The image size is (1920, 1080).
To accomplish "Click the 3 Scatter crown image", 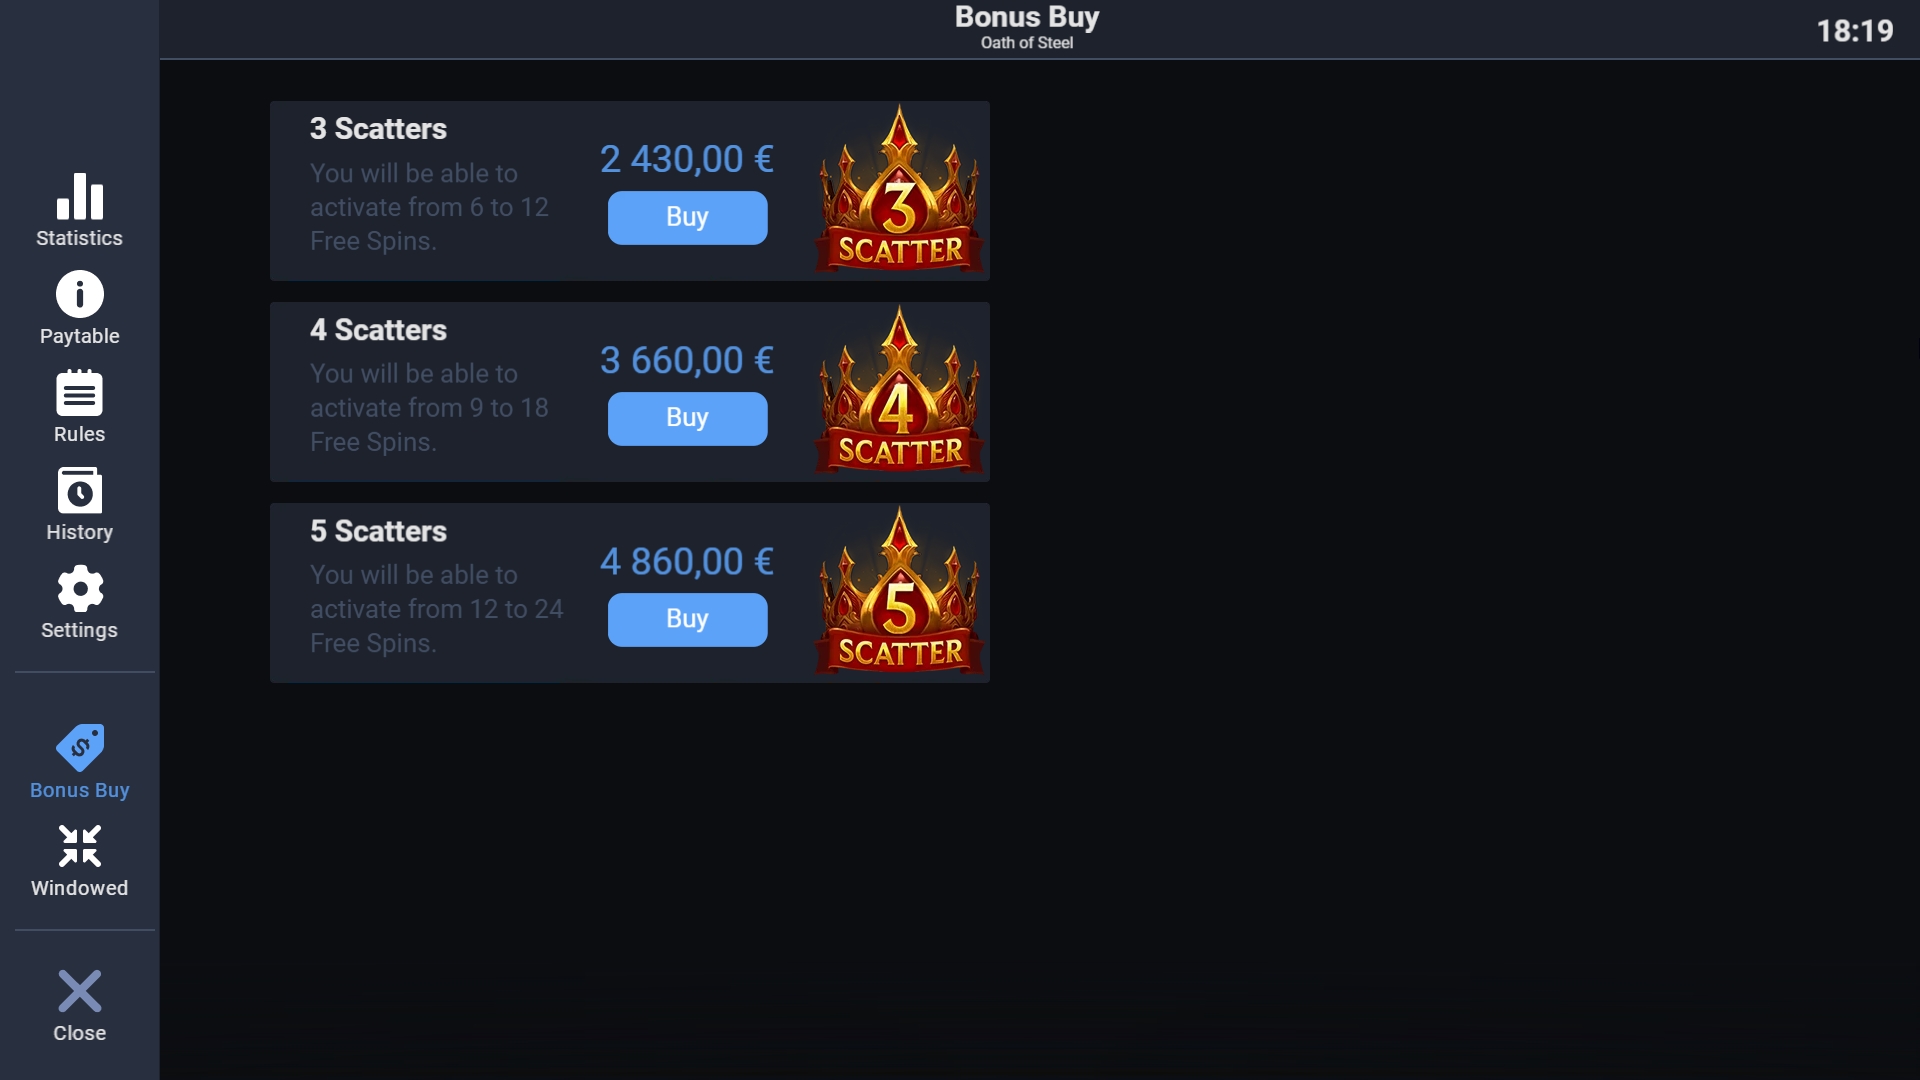I will pos(899,189).
